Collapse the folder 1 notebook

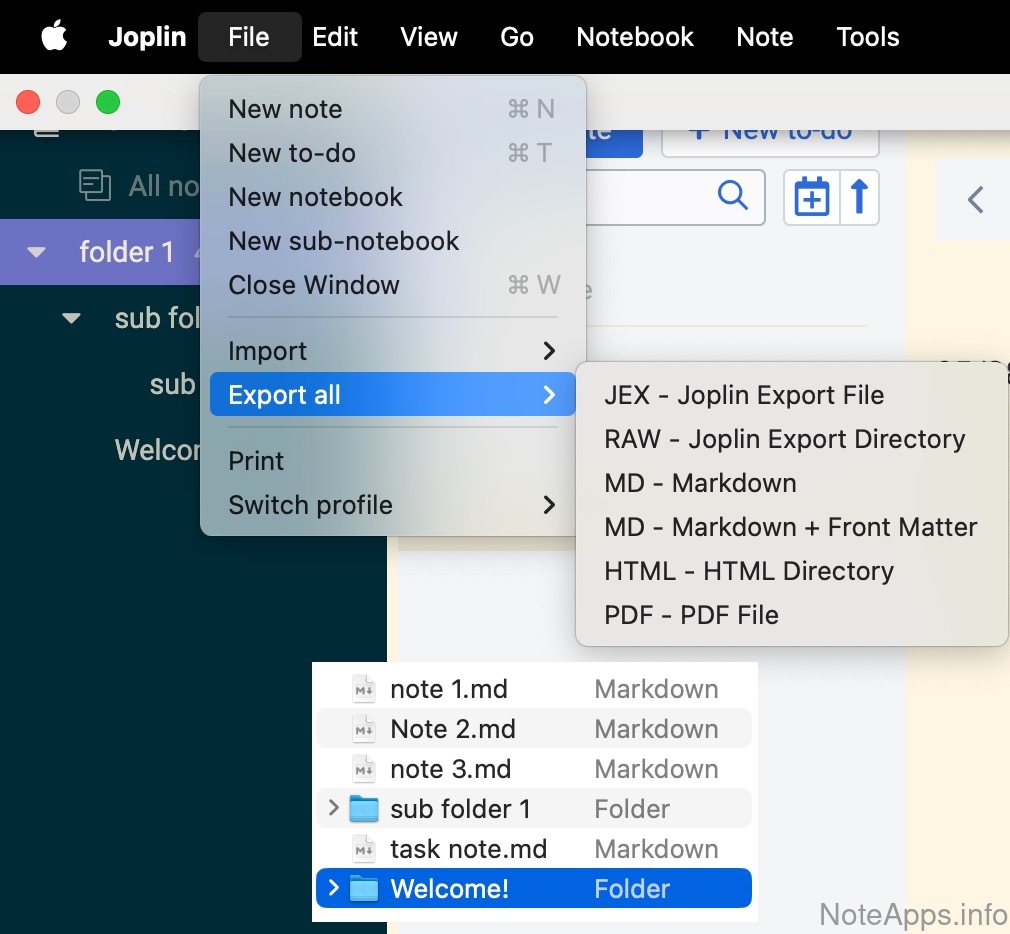[x=37, y=252]
